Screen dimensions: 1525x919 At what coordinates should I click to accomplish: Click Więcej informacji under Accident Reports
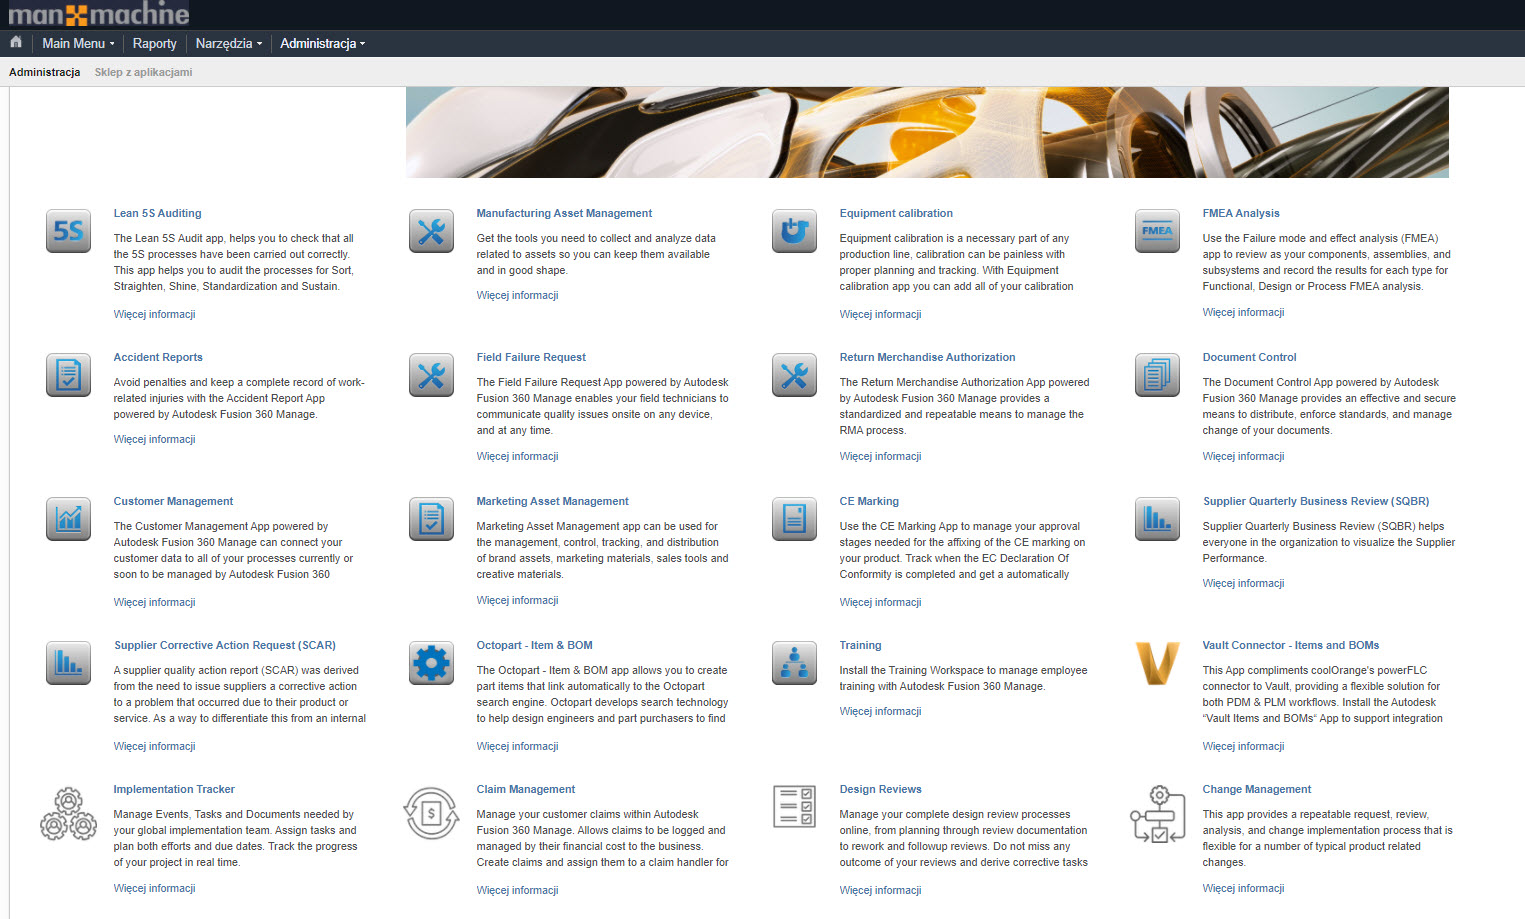pyautogui.click(x=154, y=439)
